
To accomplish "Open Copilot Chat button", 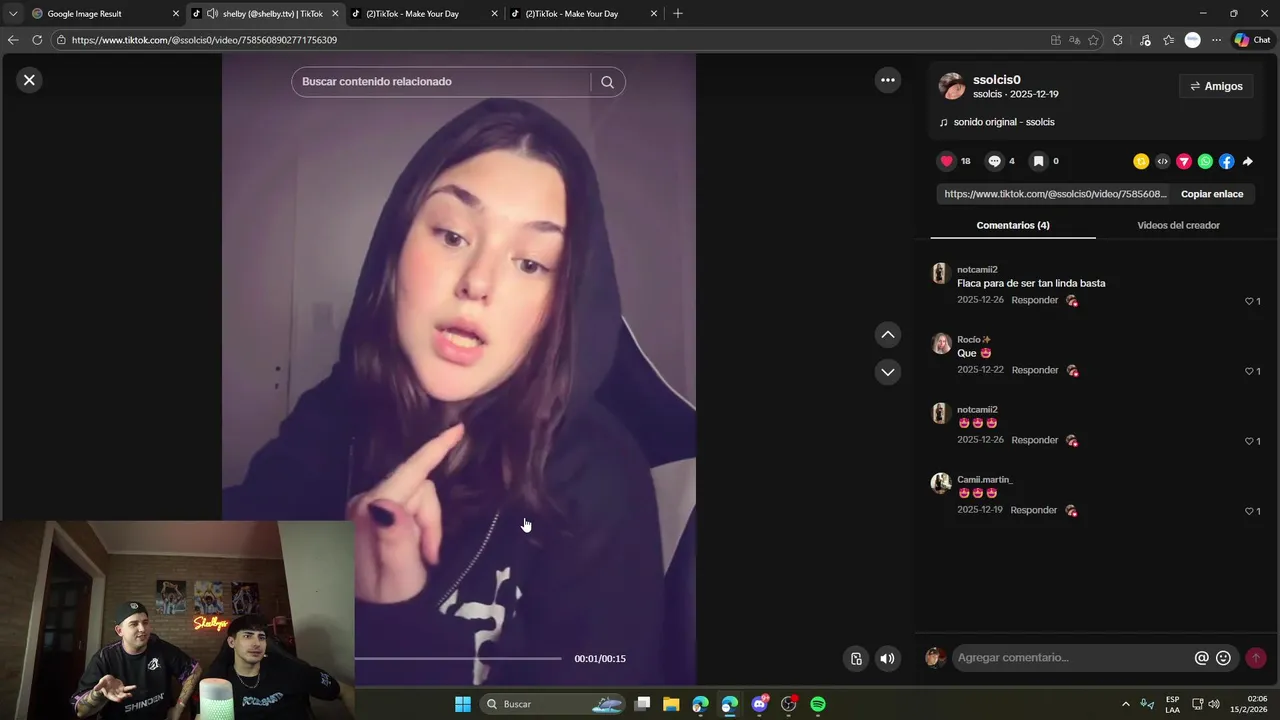I will pyautogui.click(x=1252, y=40).
